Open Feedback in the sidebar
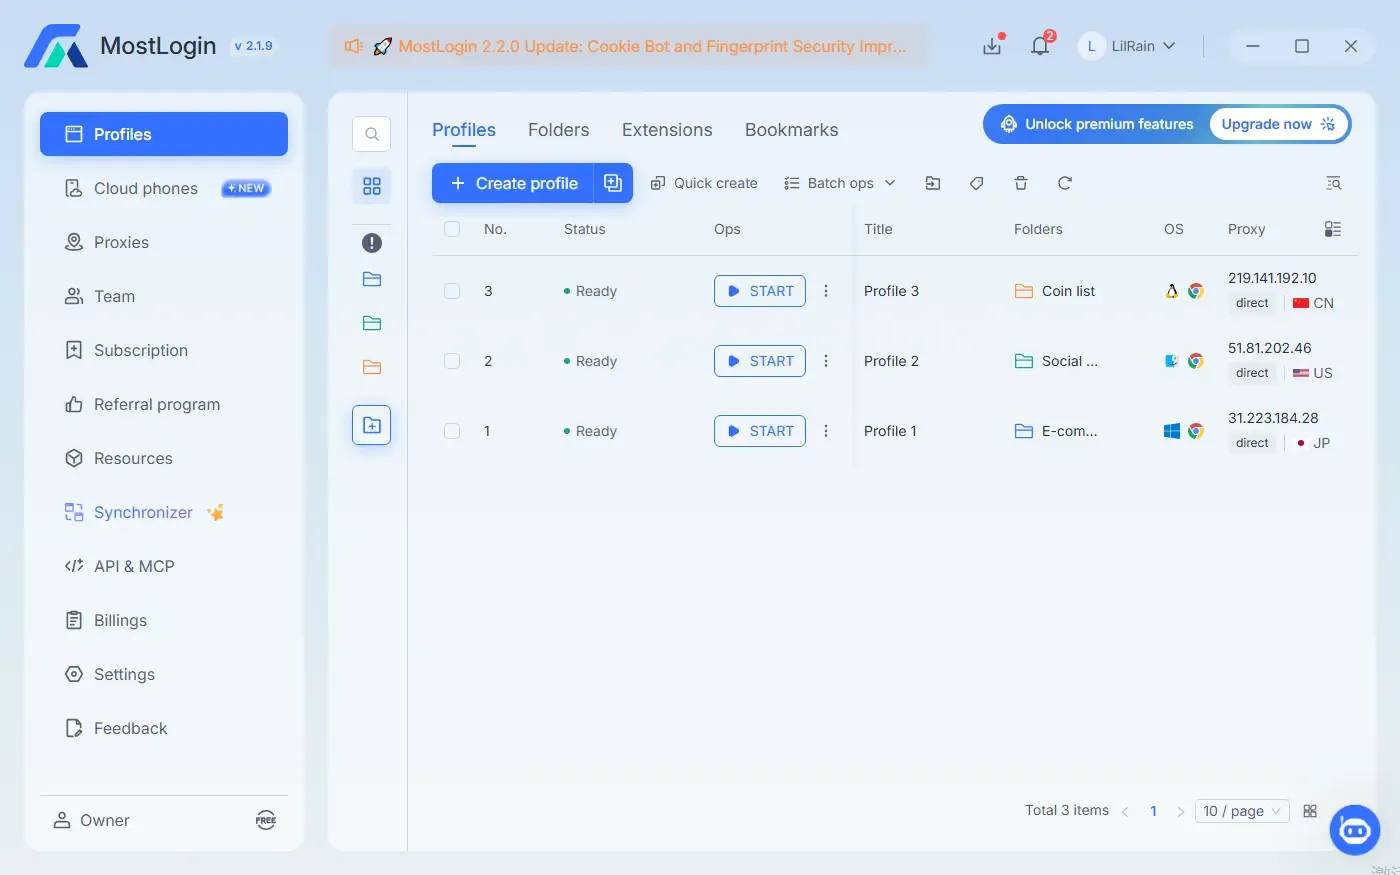The image size is (1400, 875). (x=164, y=728)
